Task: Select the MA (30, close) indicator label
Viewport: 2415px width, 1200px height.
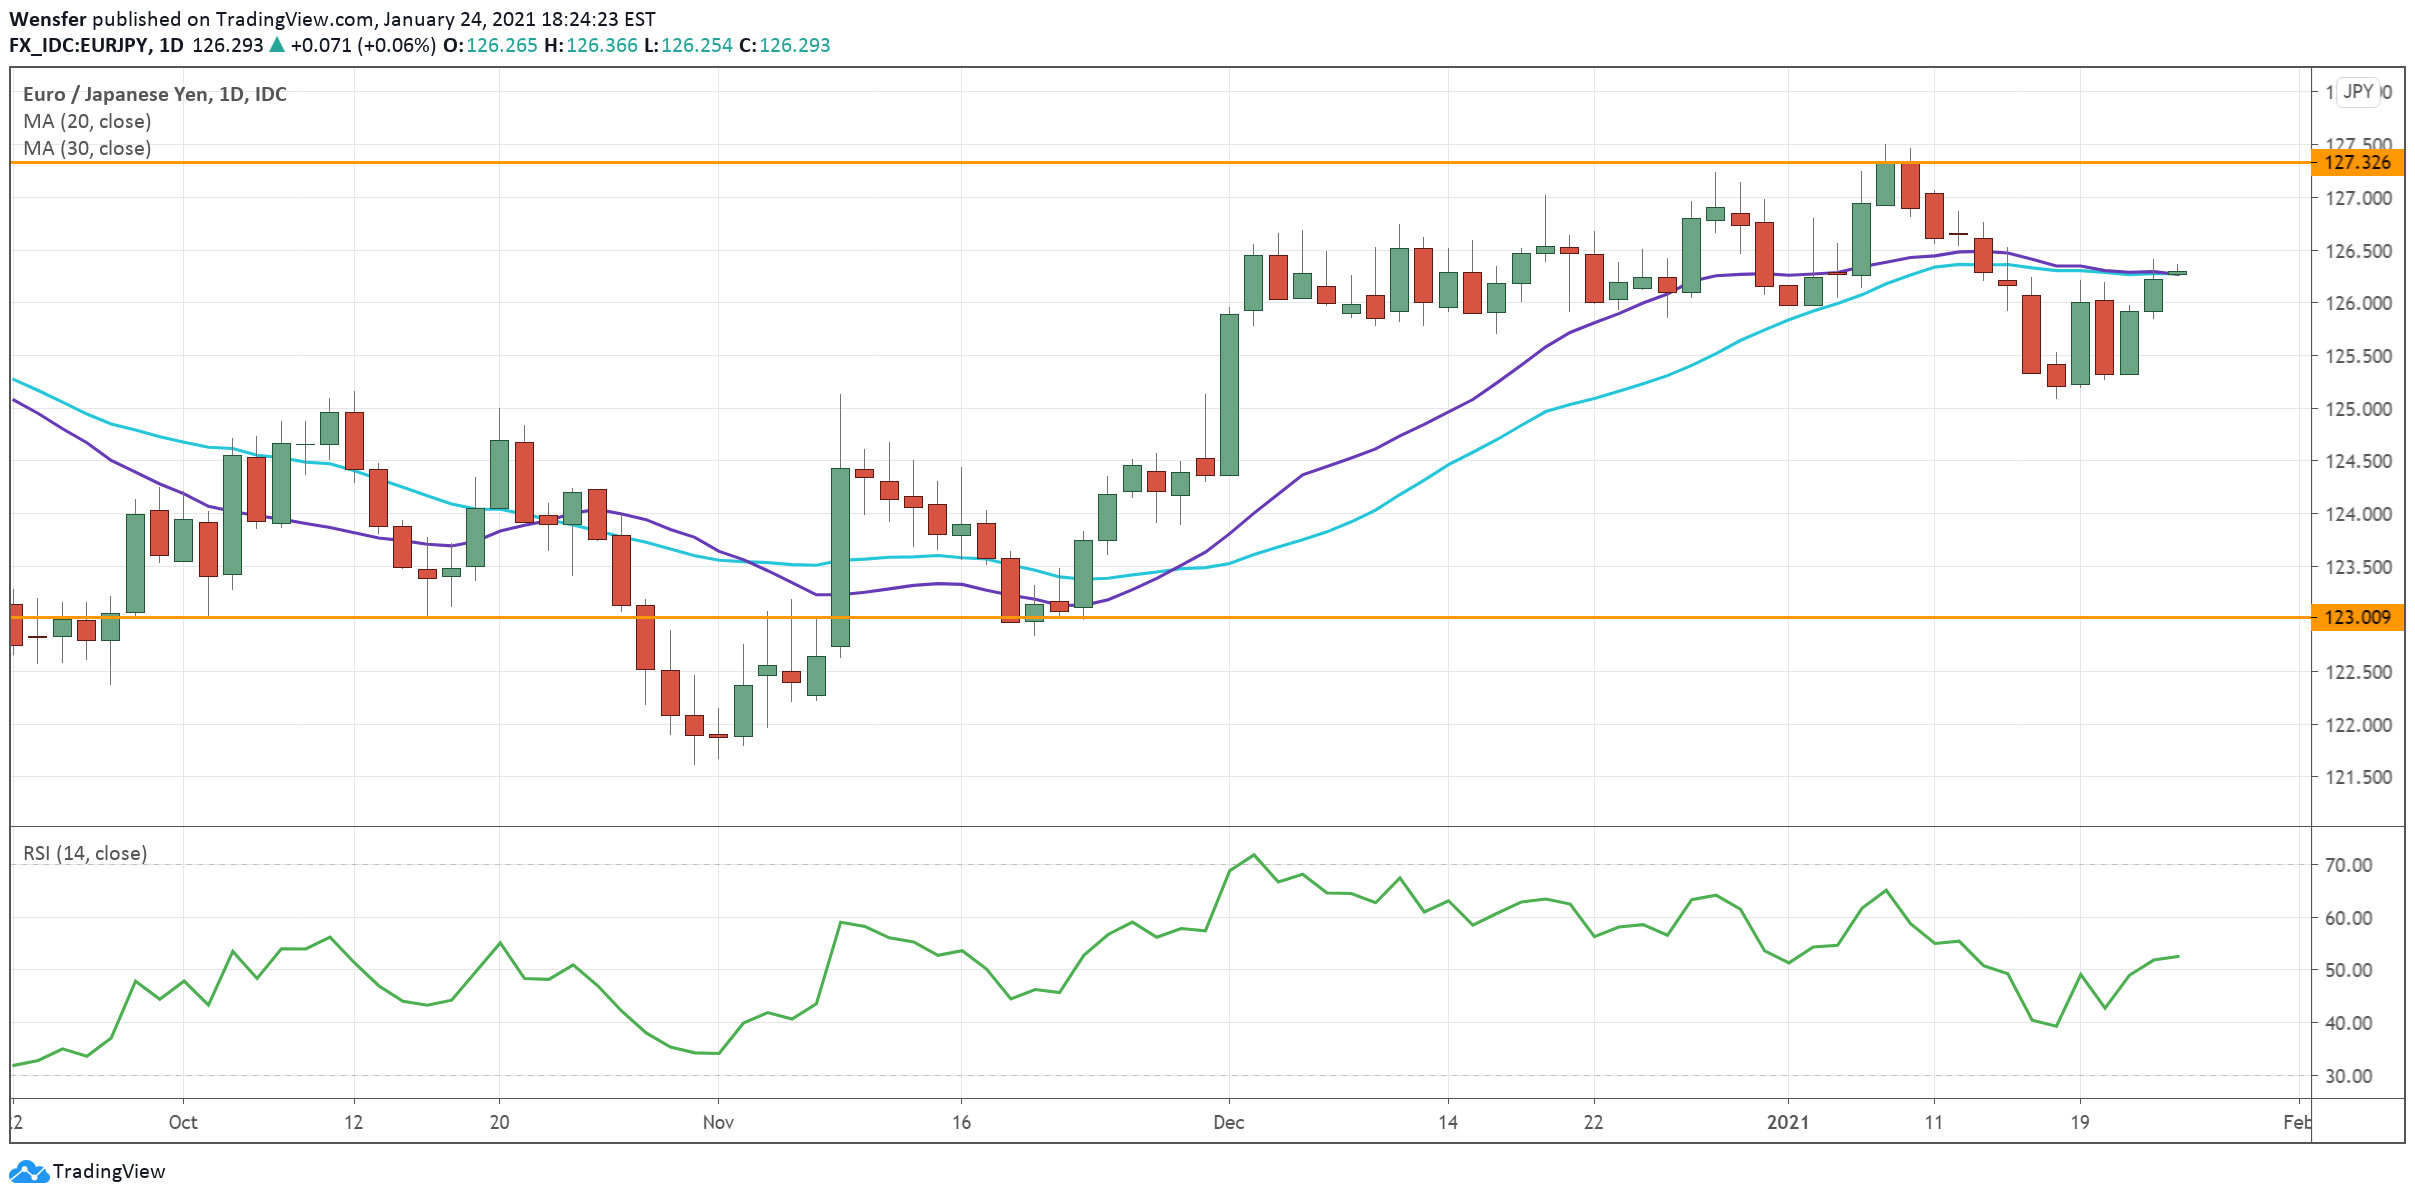Action: [87, 148]
